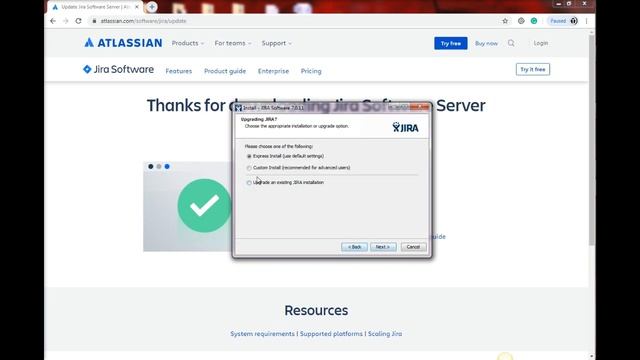Go forward using the browser forward arrow

[x=66, y=21]
